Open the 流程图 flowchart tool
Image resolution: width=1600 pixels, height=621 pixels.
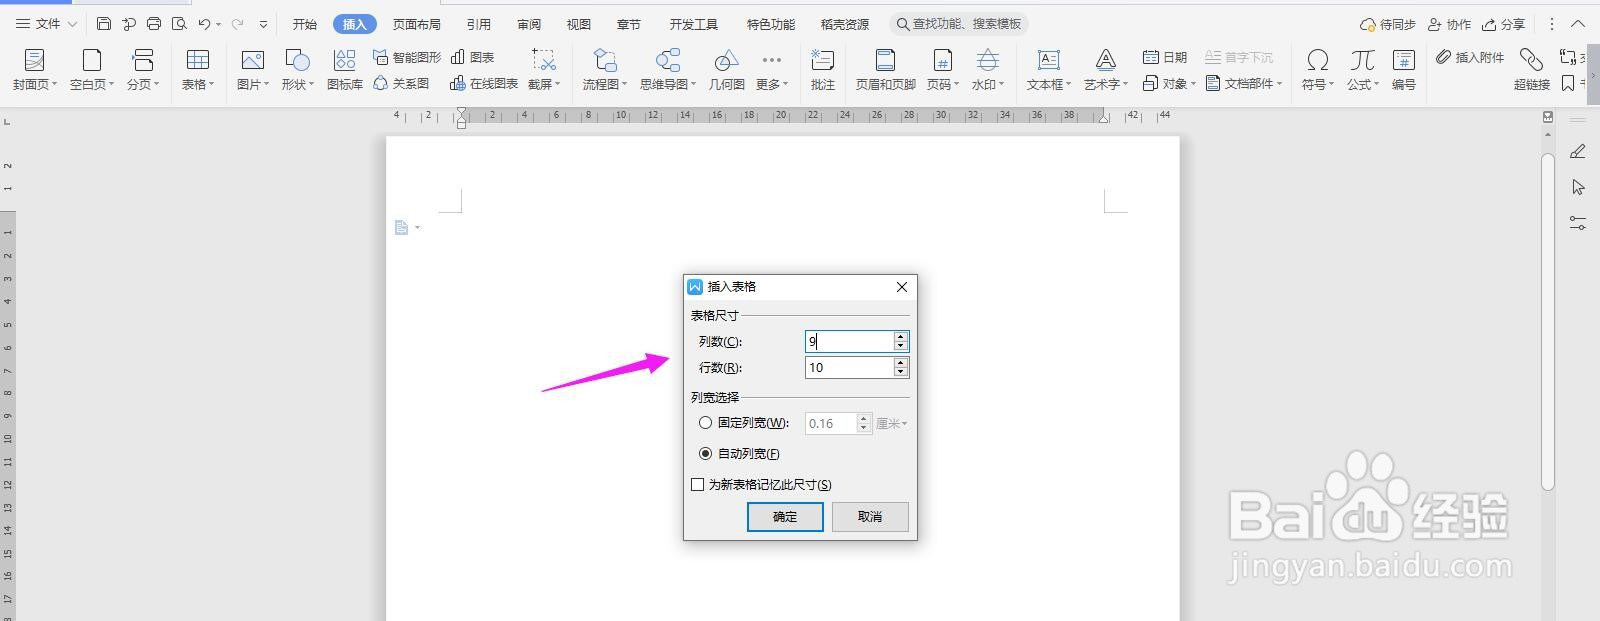605,70
